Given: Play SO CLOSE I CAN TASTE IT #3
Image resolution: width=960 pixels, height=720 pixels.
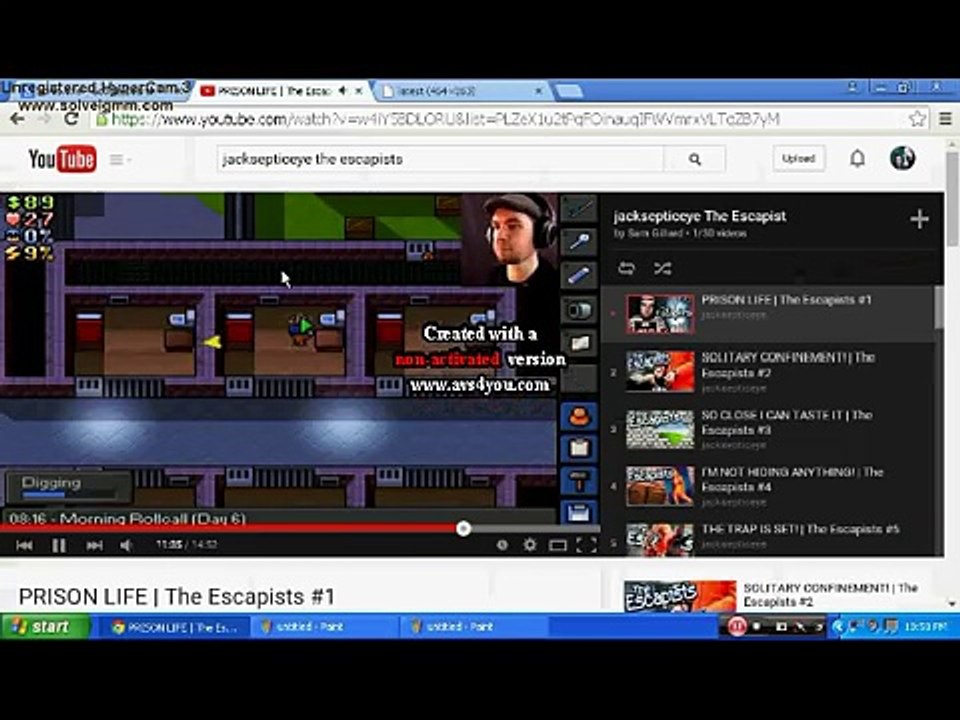Looking at the screenshot, I should [x=769, y=429].
